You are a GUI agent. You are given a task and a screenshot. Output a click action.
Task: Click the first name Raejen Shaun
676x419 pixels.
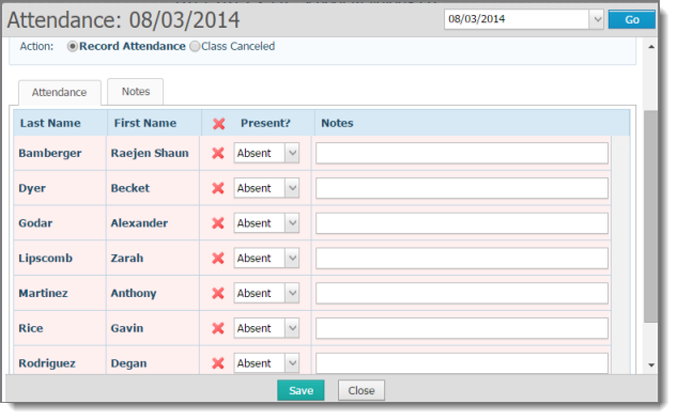(150, 153)
